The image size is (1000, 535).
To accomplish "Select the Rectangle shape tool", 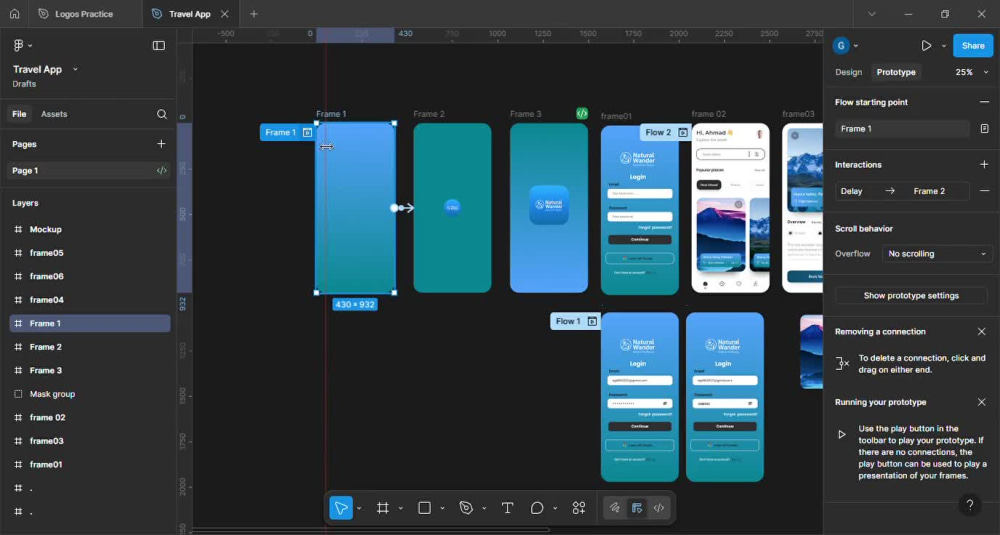I will pyautogui.click(x=424, y=508).
